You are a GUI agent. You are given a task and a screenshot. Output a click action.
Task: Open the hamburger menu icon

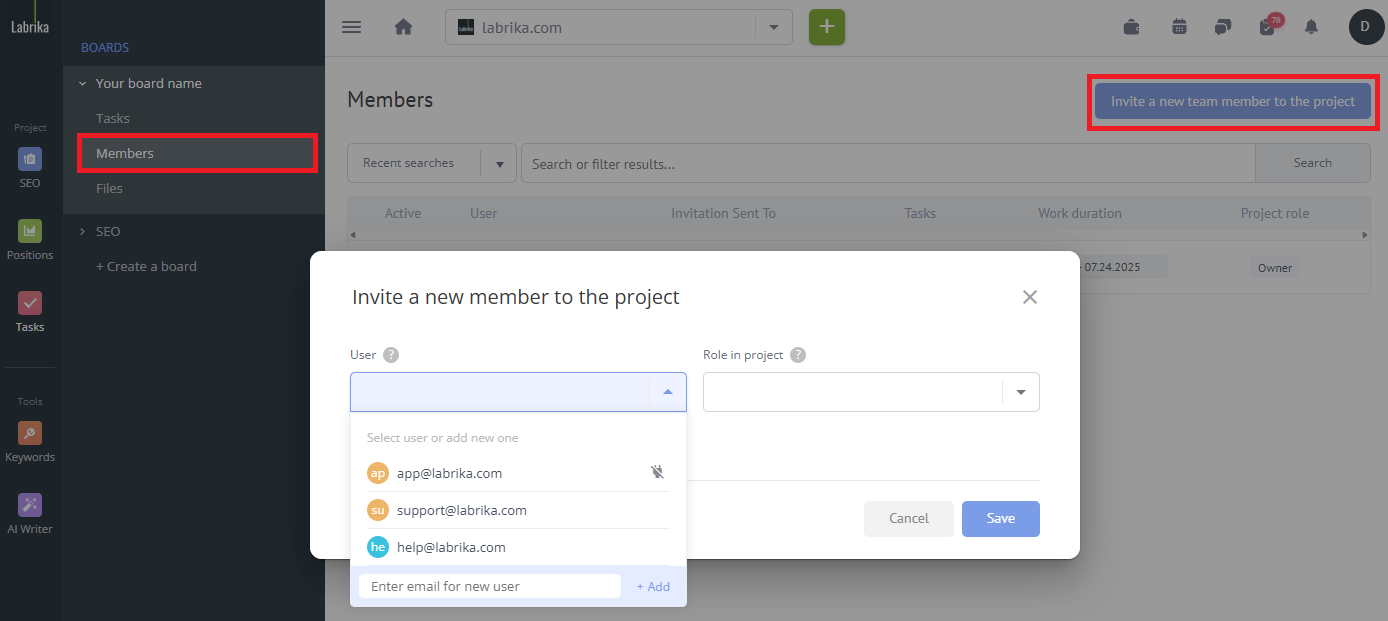point(351,27)
